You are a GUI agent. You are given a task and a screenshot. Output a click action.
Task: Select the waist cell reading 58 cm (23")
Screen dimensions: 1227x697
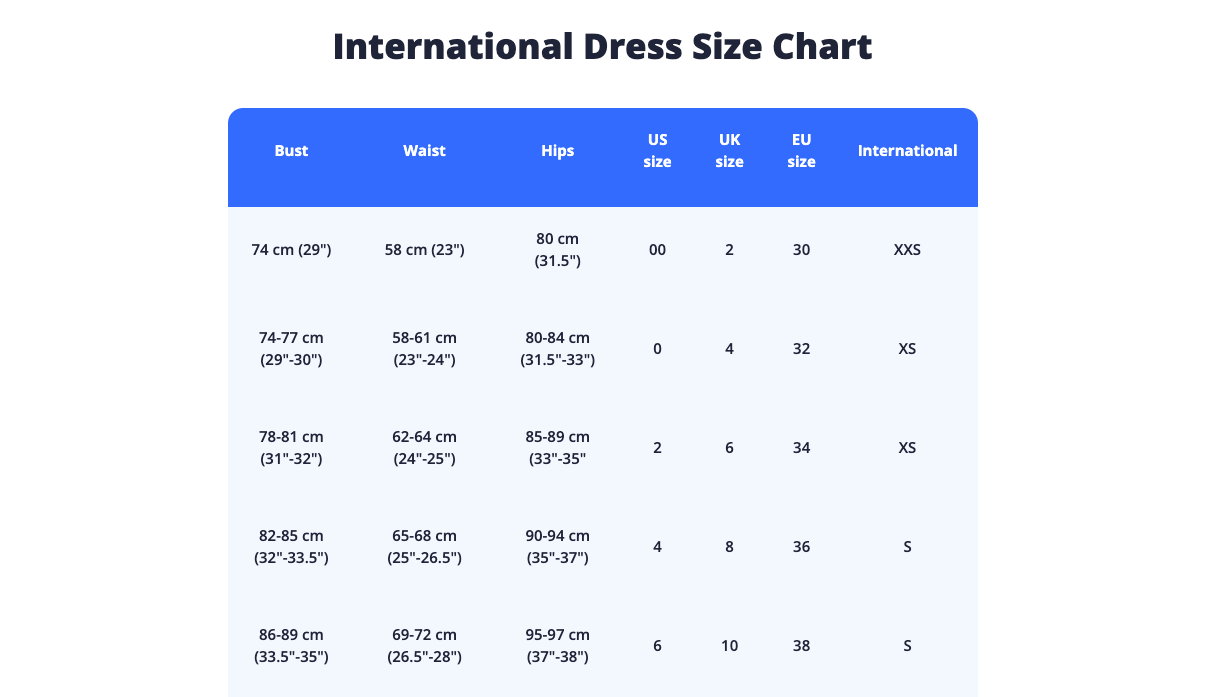coord(424,250)
